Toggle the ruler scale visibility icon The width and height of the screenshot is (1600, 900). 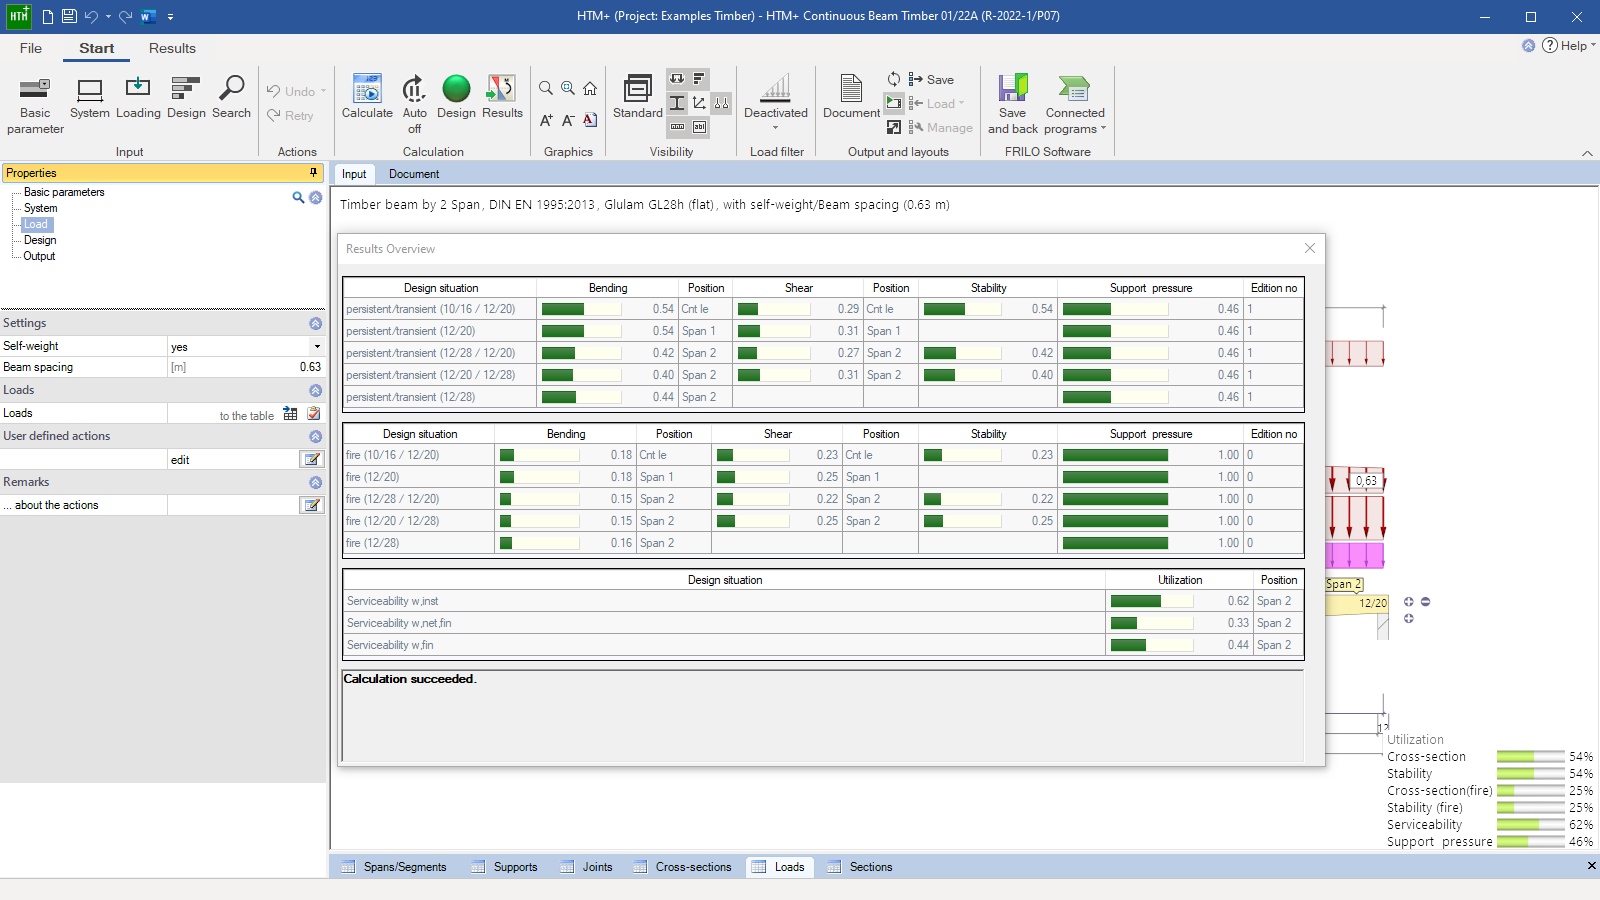[x=677, y=127]
